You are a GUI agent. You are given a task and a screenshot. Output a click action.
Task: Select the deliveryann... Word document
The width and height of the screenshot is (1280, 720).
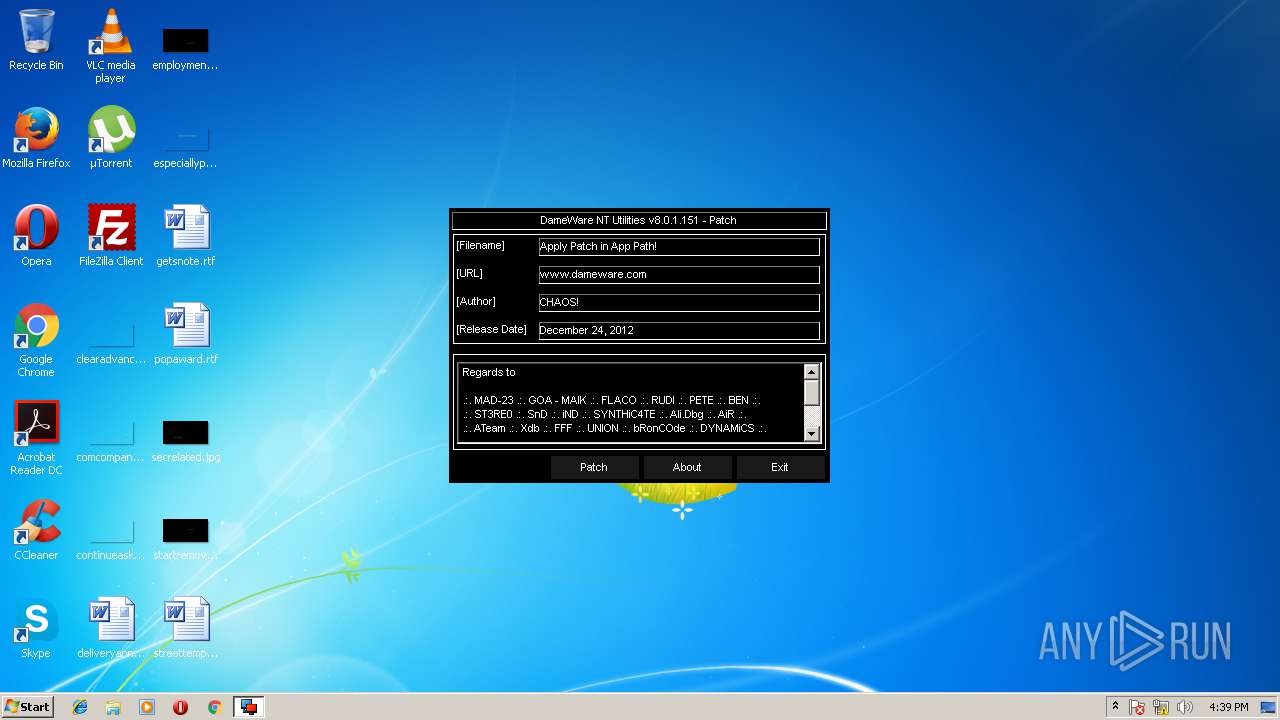[x=111, y=628]
